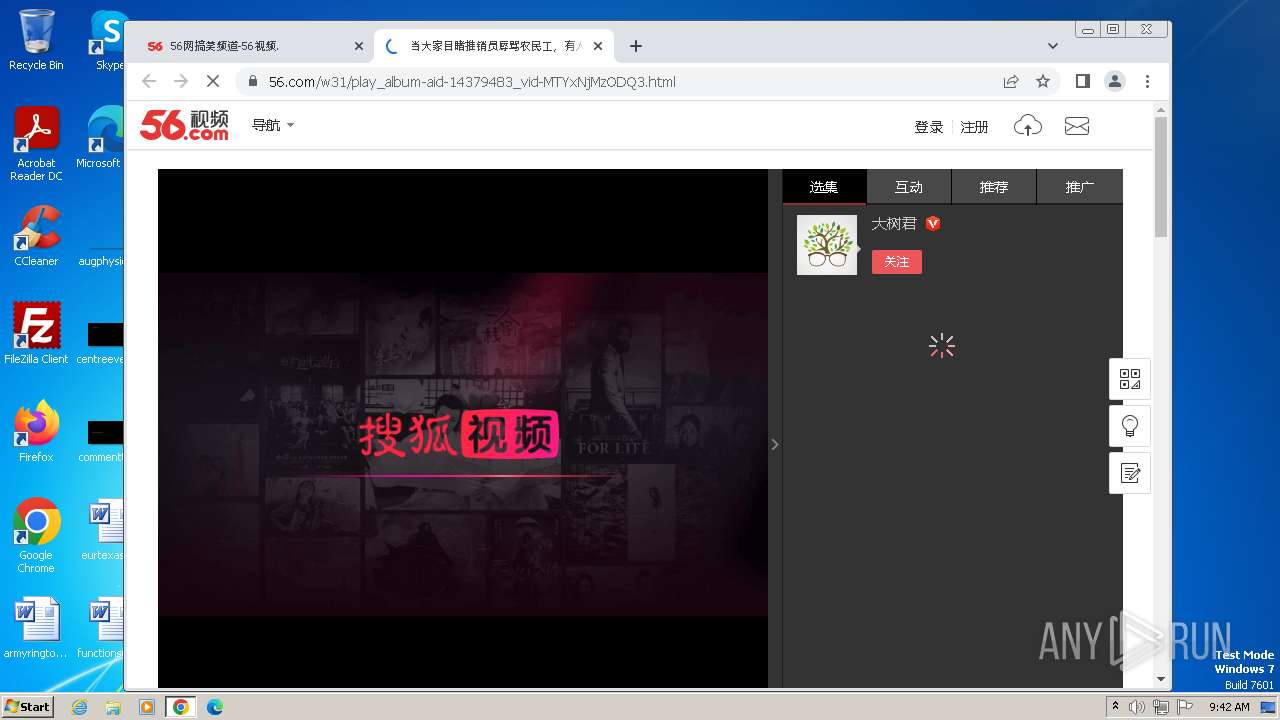Image resolution: width=1280 pixels, height=720 pixels.
Task: Open the Chrome profile icon
Action: click(x=1115, y=81)
